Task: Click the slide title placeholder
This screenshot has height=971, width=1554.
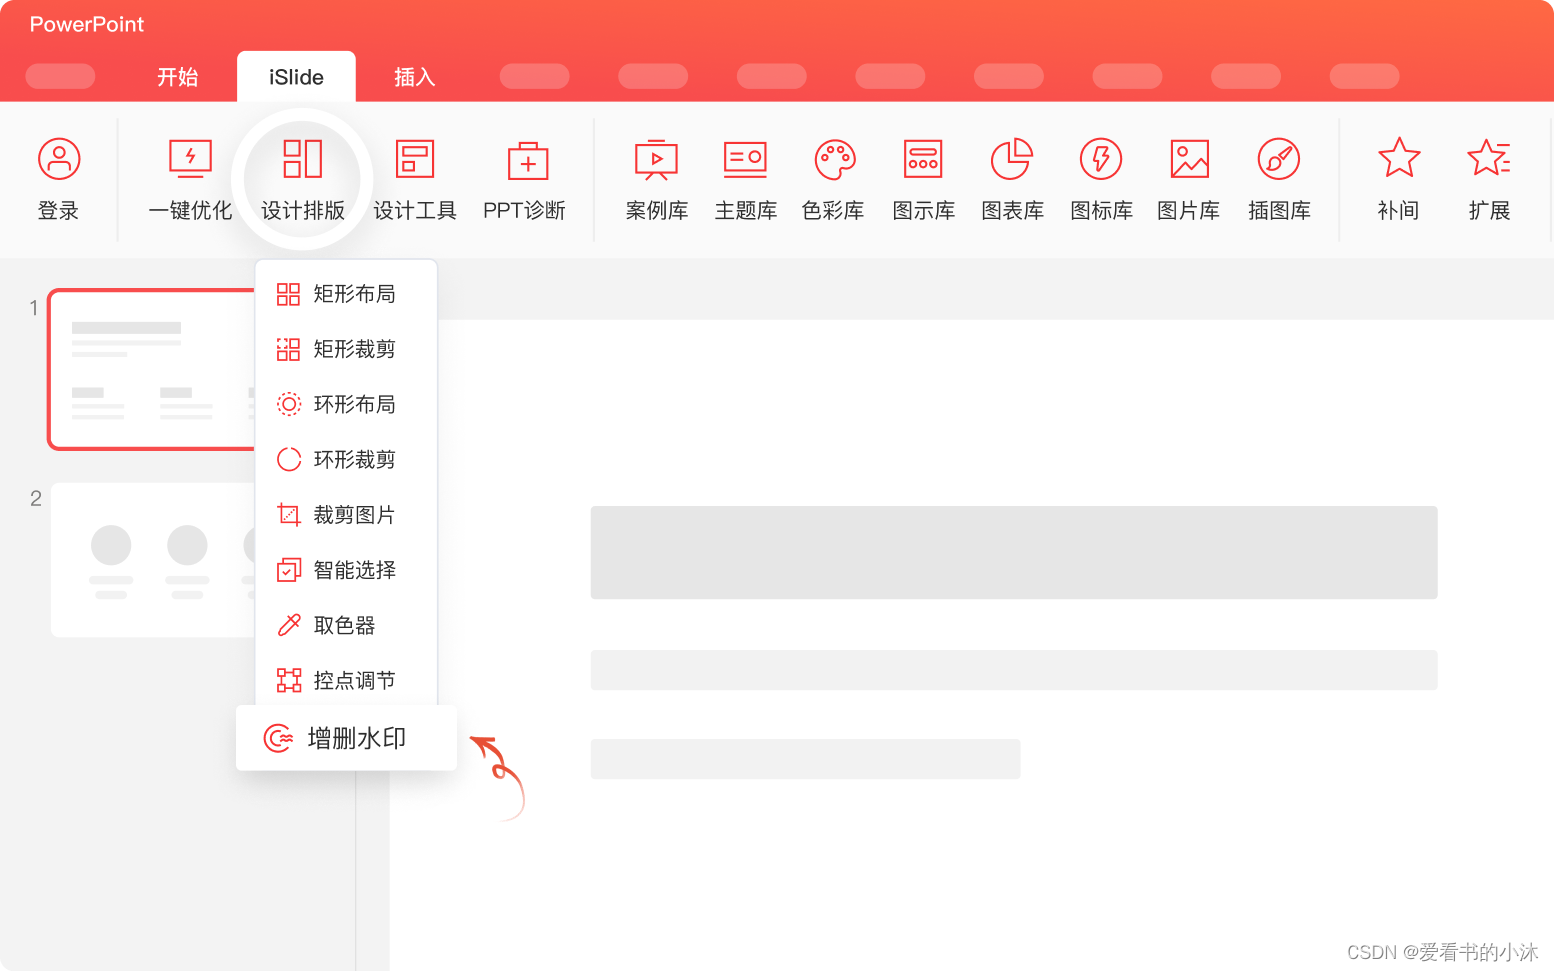Action: [1013, 552]
